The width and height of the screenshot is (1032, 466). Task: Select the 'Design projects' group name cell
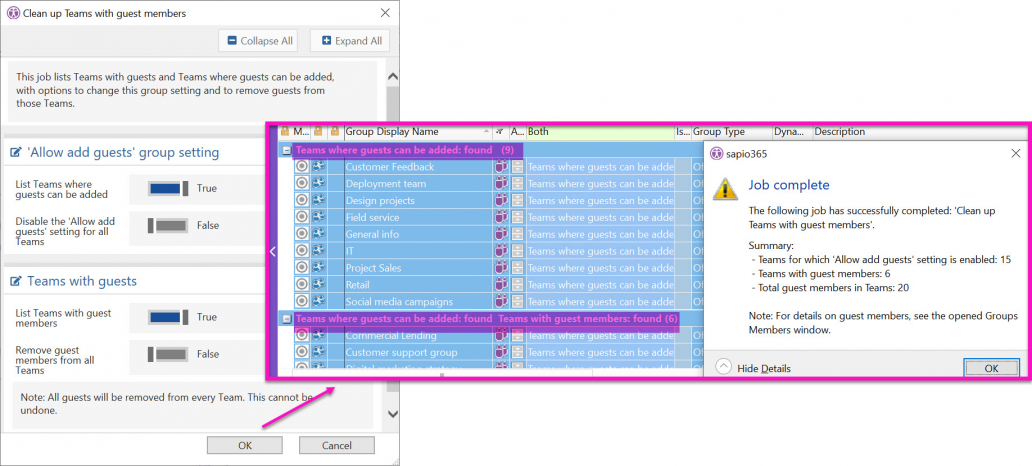pyautogui.click(x=419, y=201)
